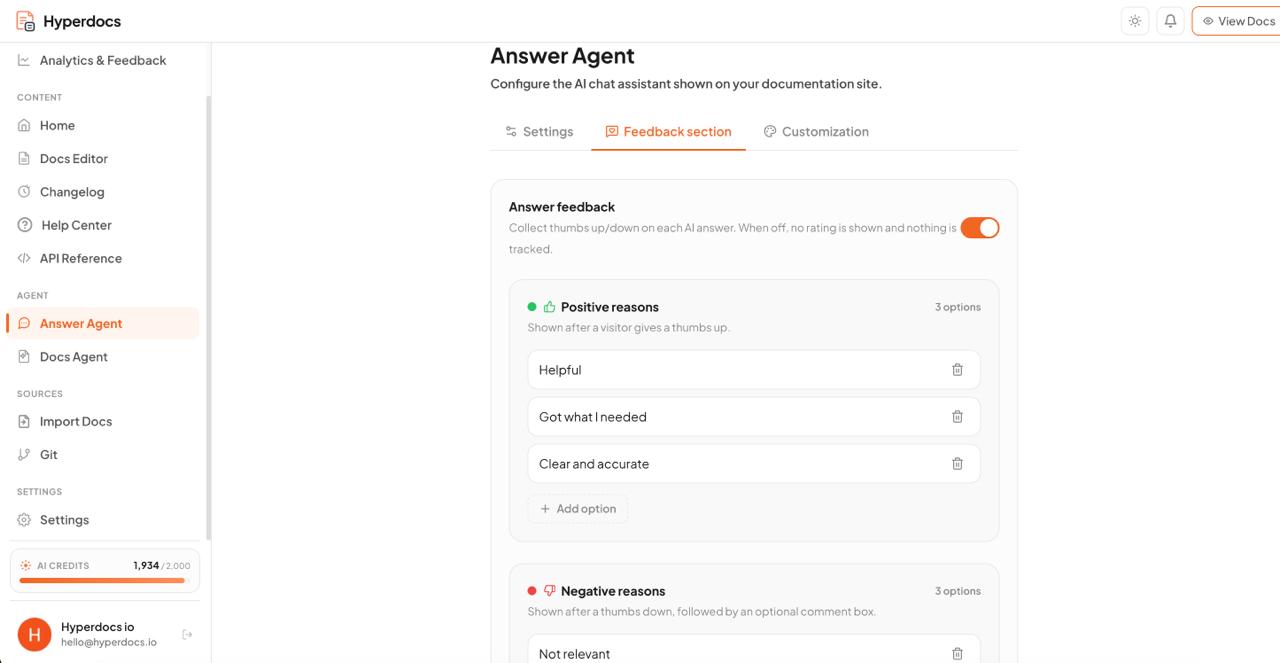Click the Help Center question-mark icon

pos(25,225)
